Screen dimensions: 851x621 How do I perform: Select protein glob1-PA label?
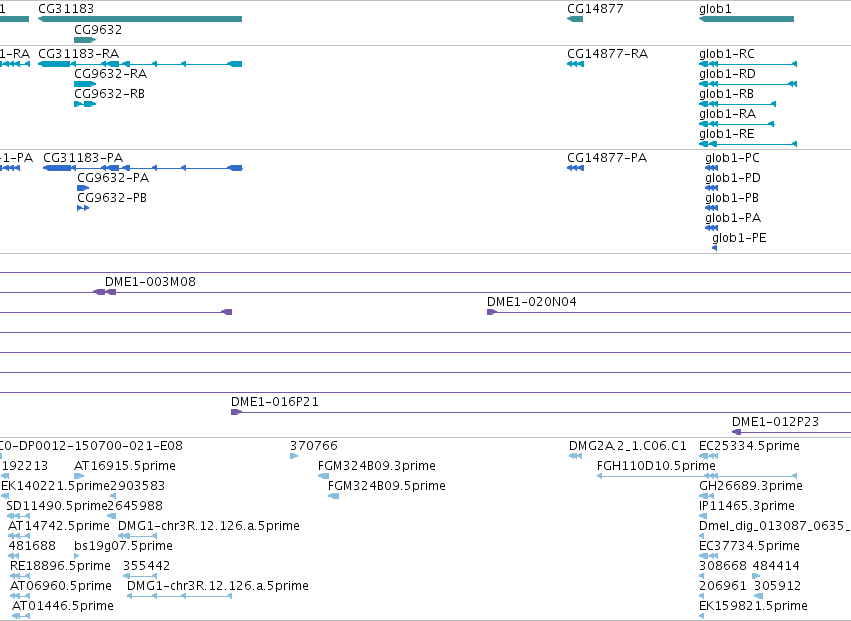[733, 218]
